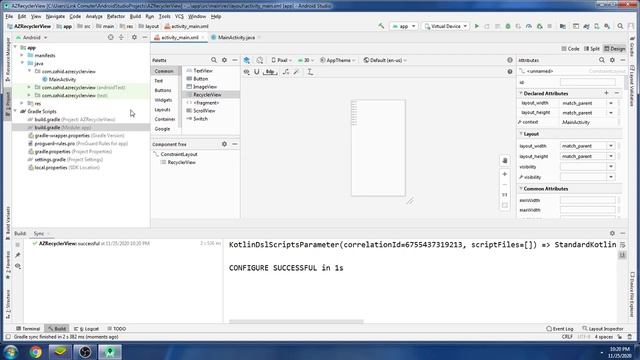Screen dimensions: 640x360
Task: Select the Sync tab in Build panel
Action: [39, 233]
